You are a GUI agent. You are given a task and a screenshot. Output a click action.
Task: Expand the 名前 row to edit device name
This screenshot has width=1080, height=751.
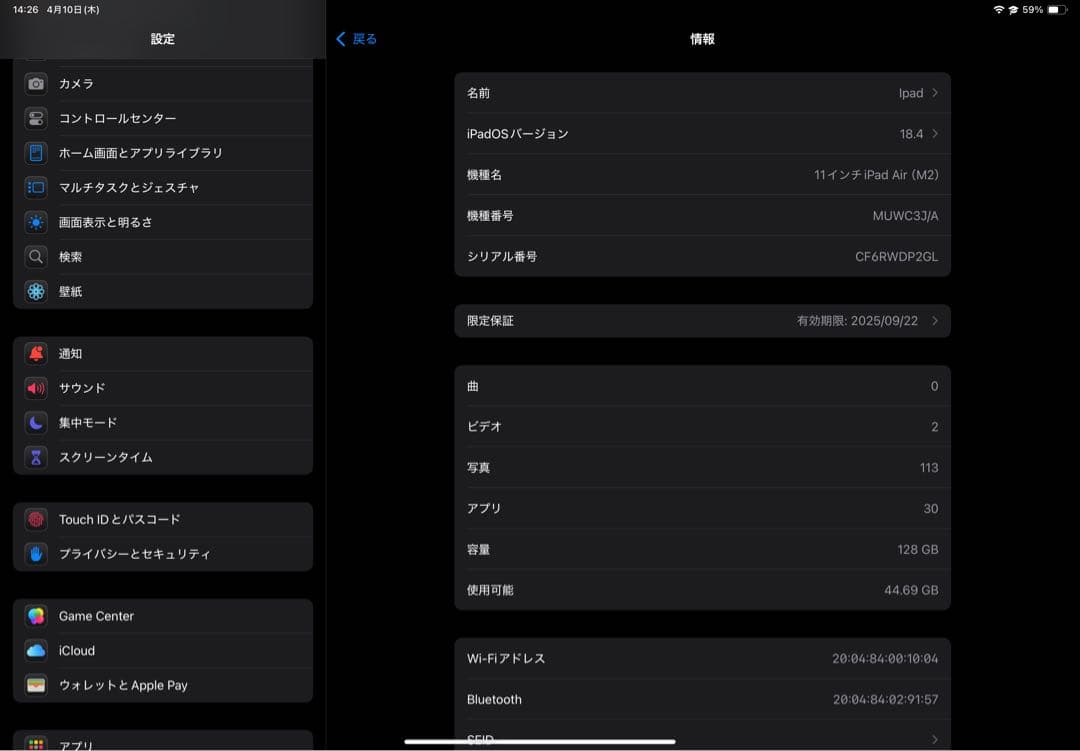point(700,92)
